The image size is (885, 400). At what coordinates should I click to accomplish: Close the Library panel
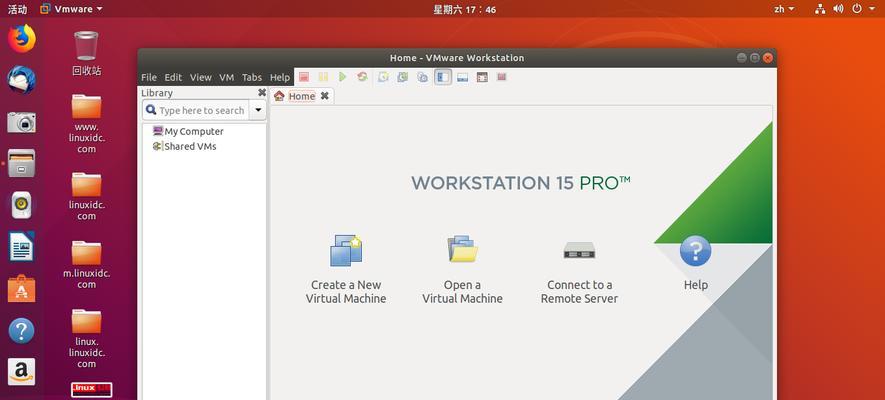coord(262,93)
